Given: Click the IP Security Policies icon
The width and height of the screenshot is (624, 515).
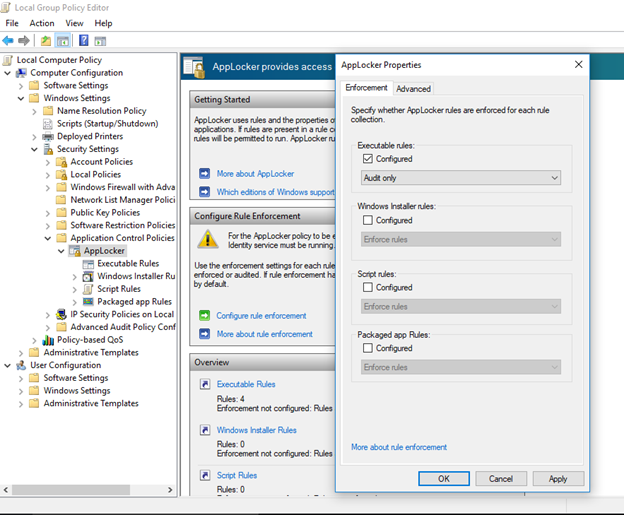Looking at the screenshot, I should (61, 314).
